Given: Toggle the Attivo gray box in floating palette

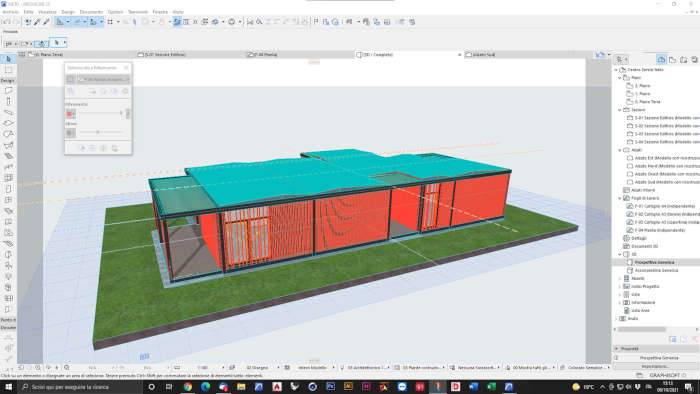Looking at the screenshot, I should pyautogui.click(x=71, y=133).
